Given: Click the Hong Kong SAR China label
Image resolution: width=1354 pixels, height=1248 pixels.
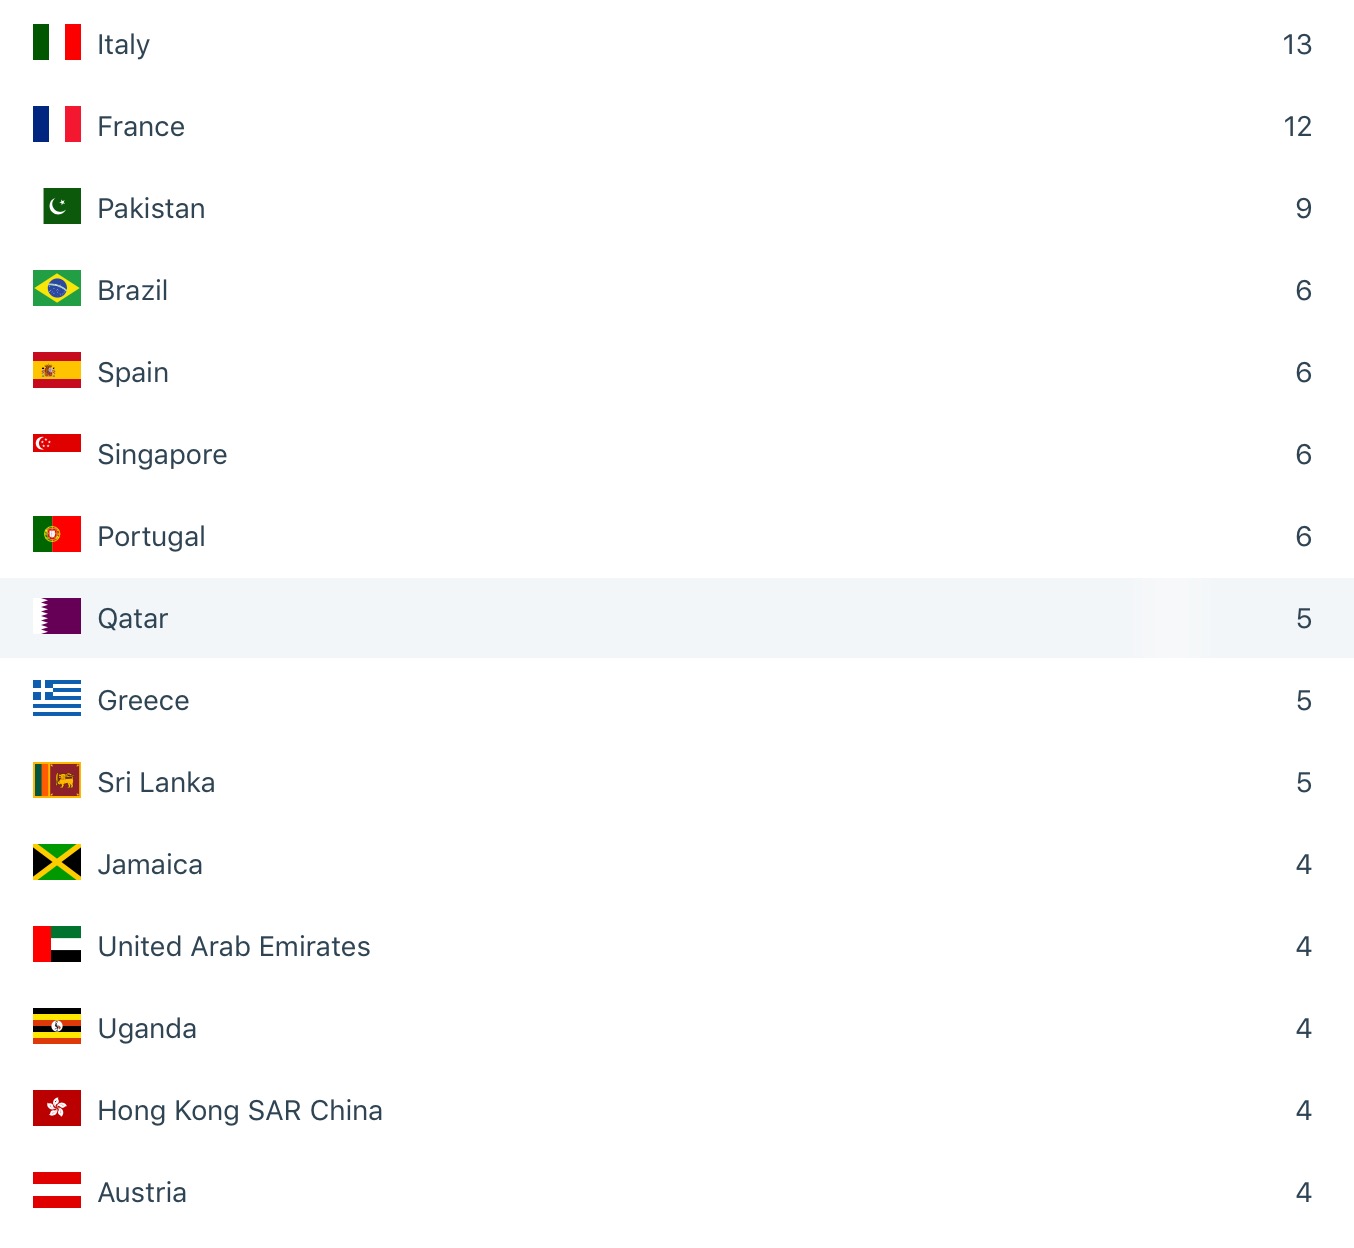Looking at the screenshot, I should coord(240,1110).
